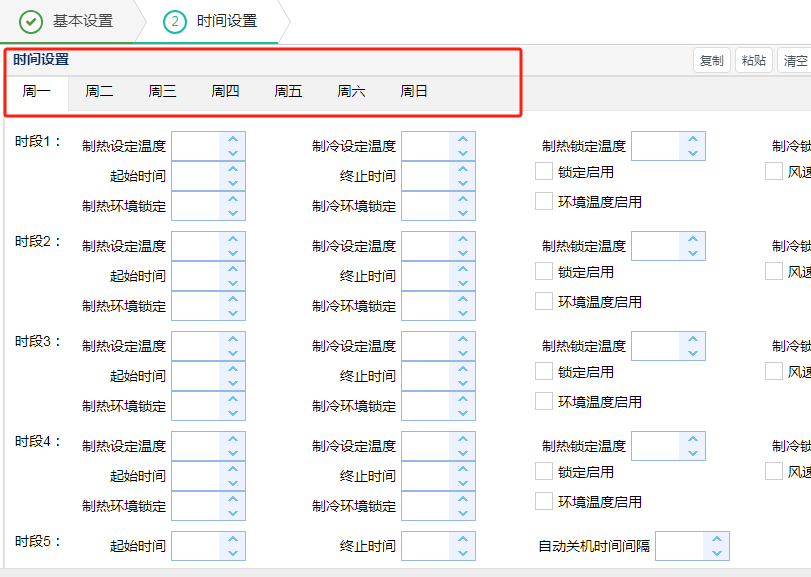Click the 清空 button

click(x=795, y=61)
